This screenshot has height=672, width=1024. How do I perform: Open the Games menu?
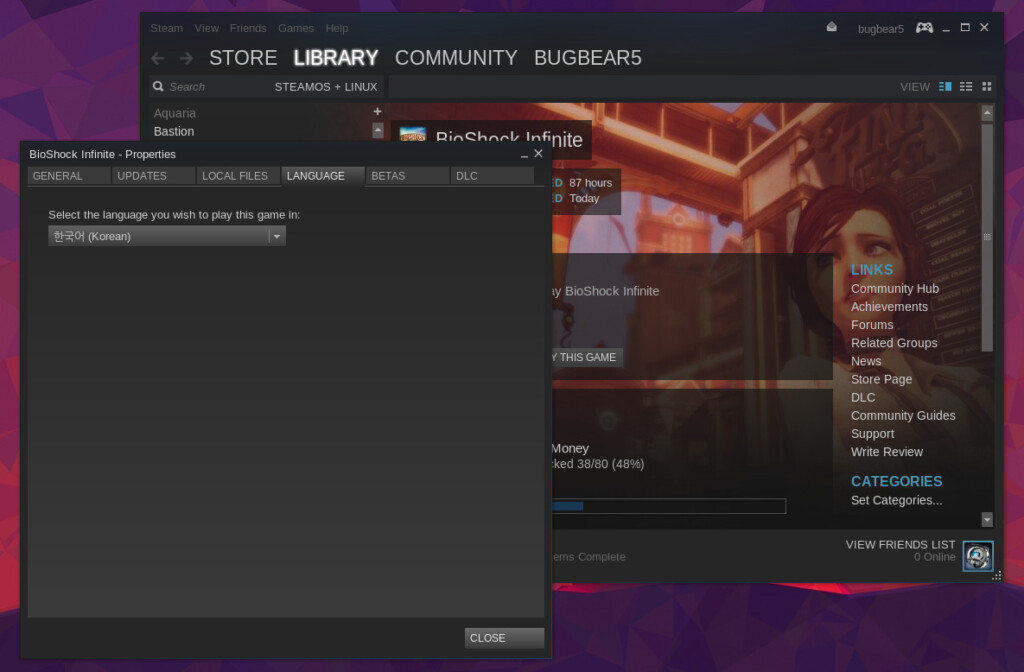coord(296,28)
